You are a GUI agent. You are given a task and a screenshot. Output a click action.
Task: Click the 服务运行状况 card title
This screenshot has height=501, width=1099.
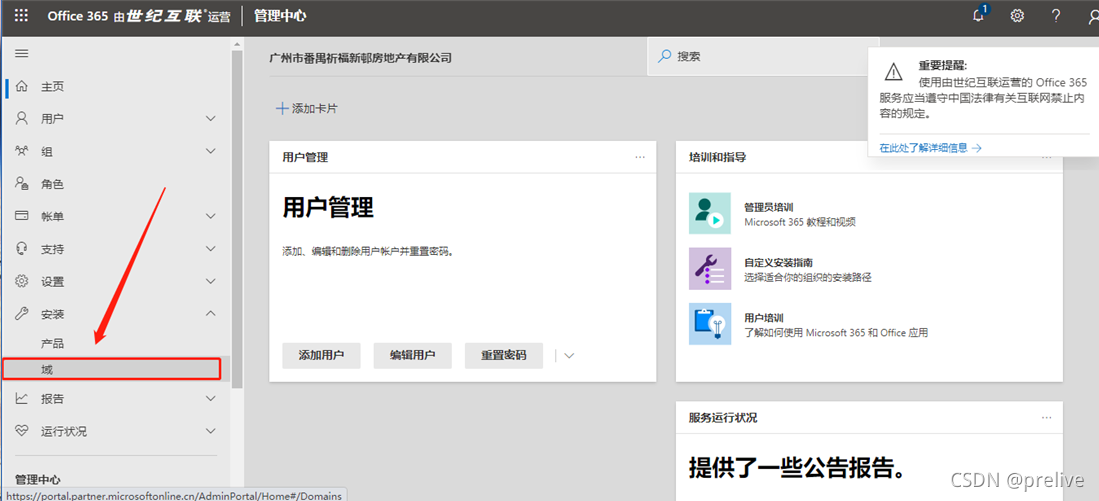[723, 418]
